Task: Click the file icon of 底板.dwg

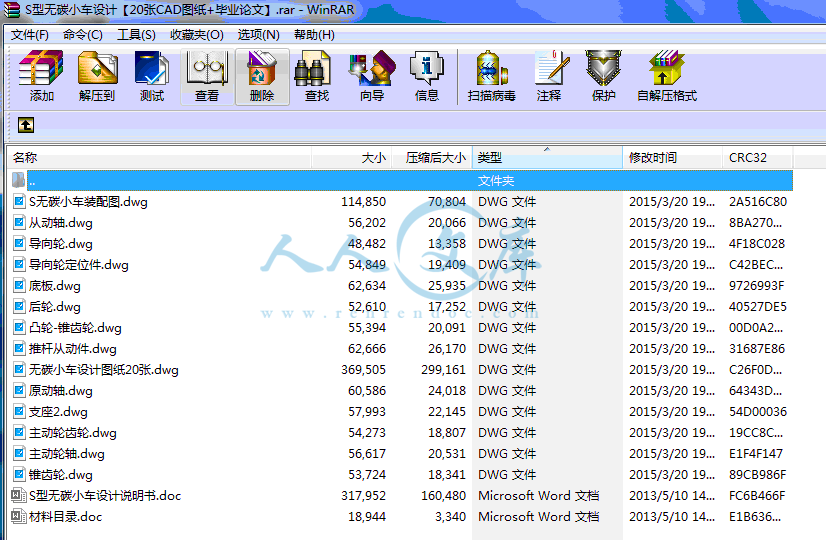Action: [19, 286]
